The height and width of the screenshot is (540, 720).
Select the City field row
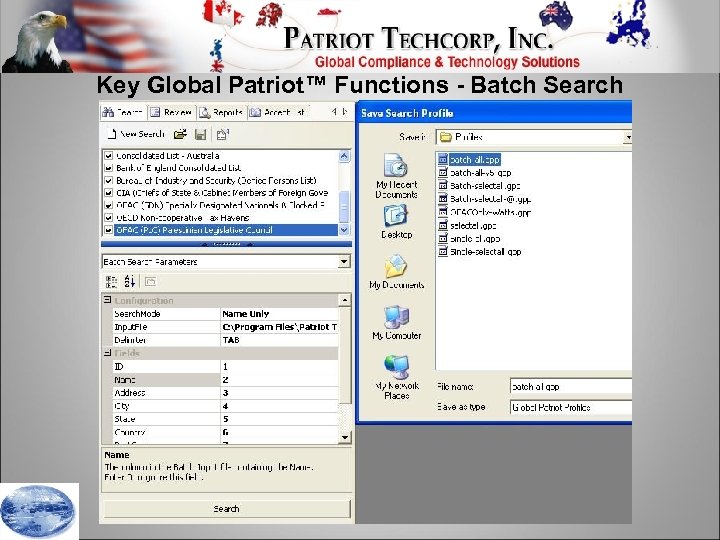(x=225, y=406)
